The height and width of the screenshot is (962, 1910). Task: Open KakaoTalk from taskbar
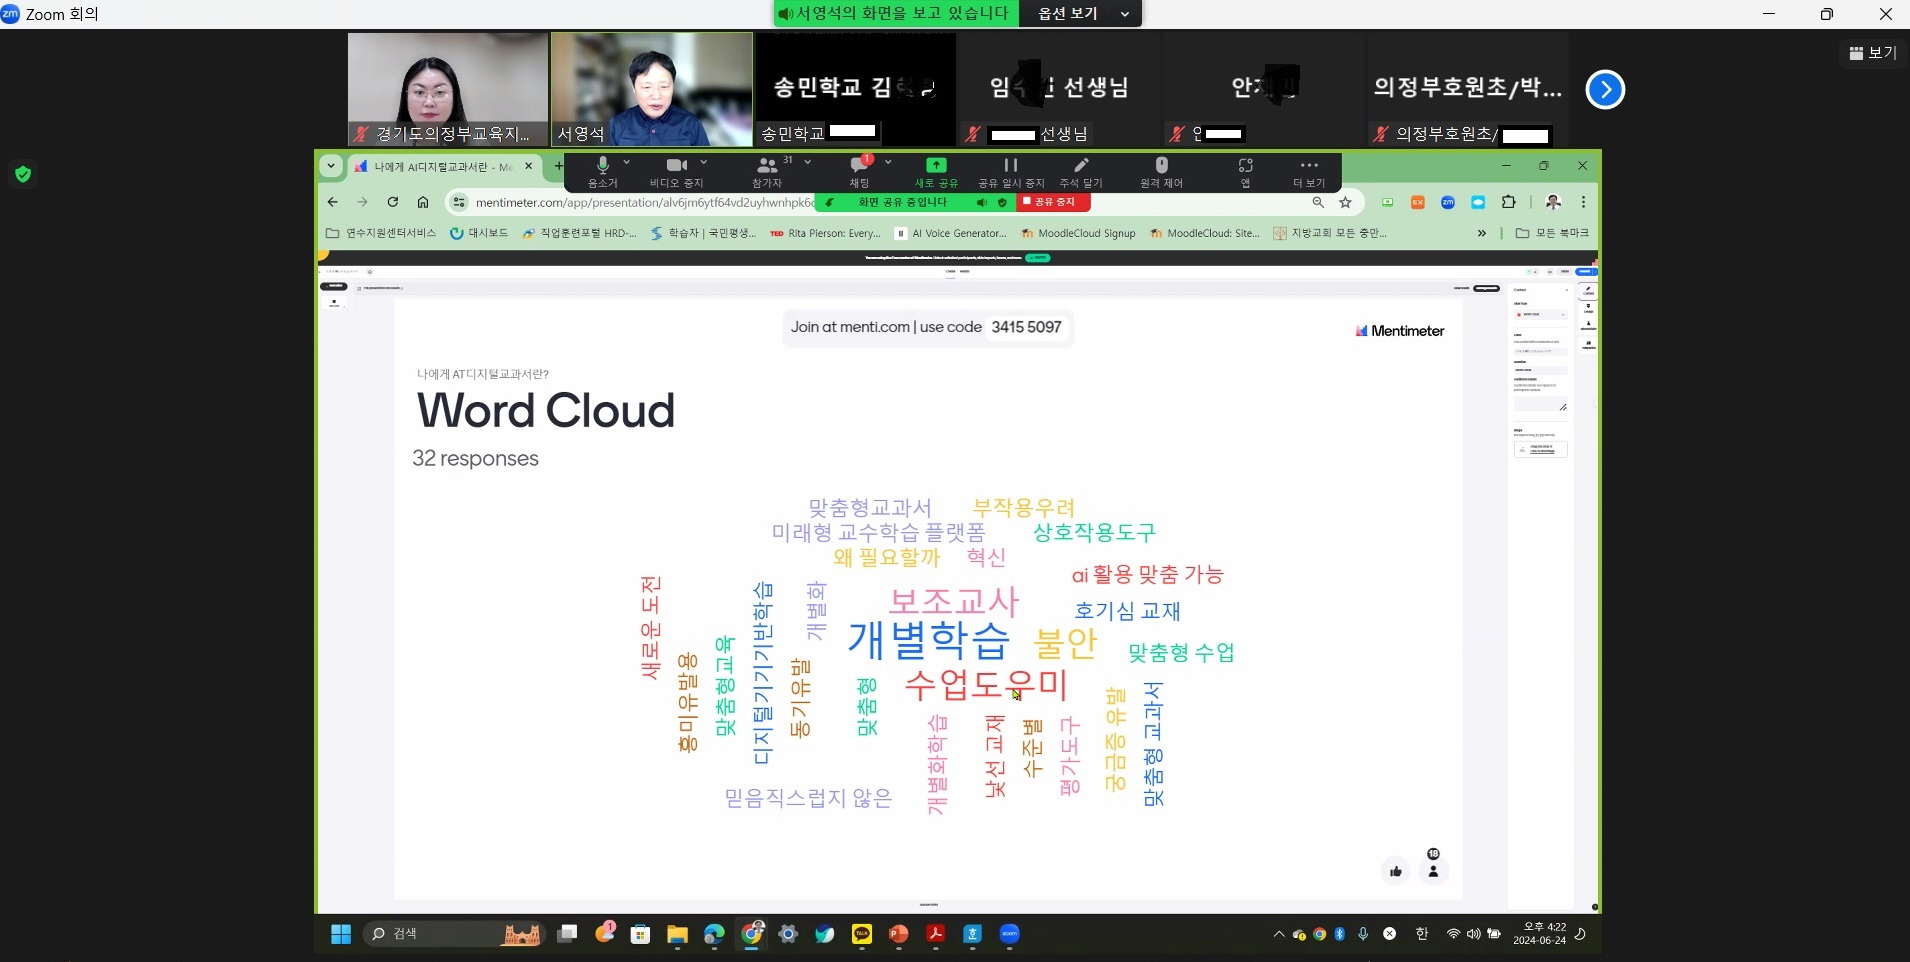(x=862, y=934)
